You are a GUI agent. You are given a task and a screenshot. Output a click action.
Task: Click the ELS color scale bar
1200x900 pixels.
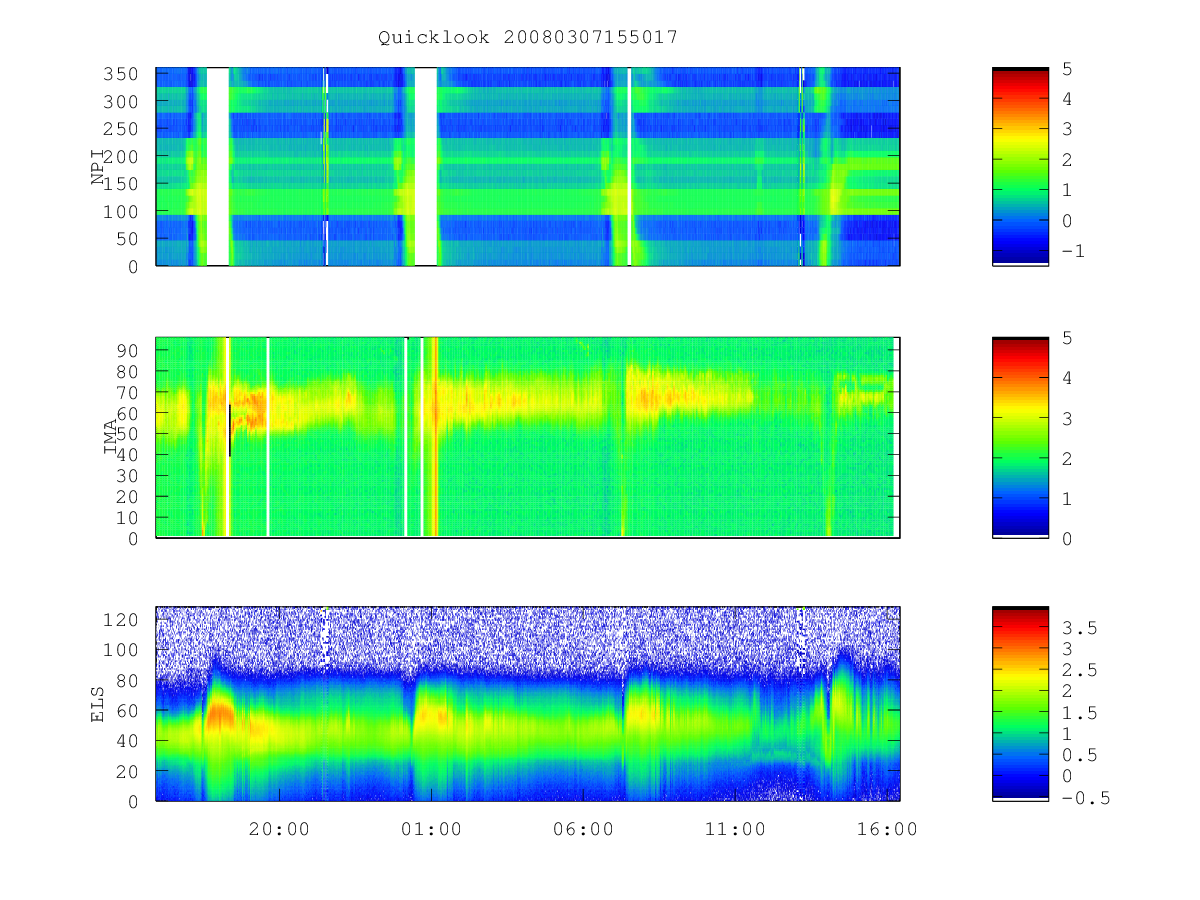1020,703
